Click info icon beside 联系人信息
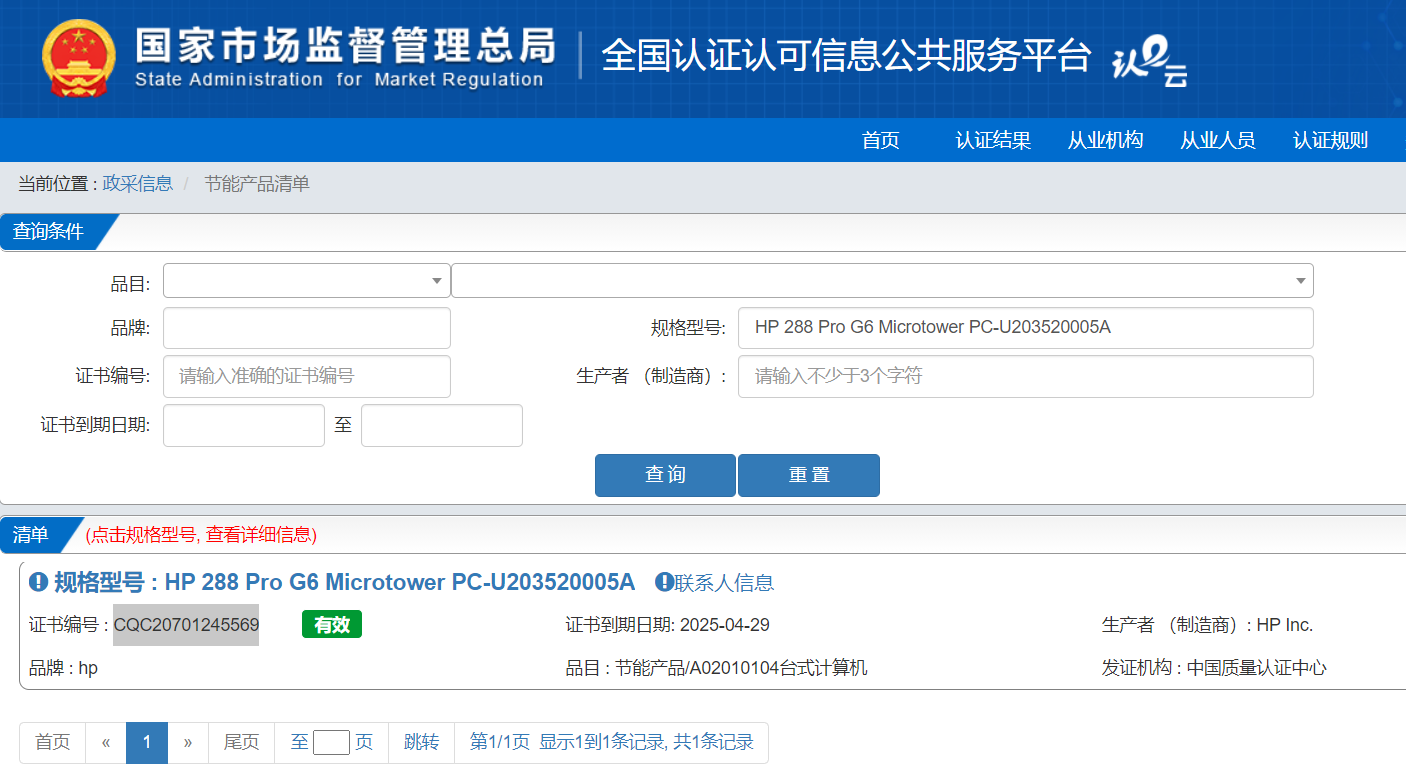Image resolution: width=1406 pixels, height=775 pixels. pos(664,582)
